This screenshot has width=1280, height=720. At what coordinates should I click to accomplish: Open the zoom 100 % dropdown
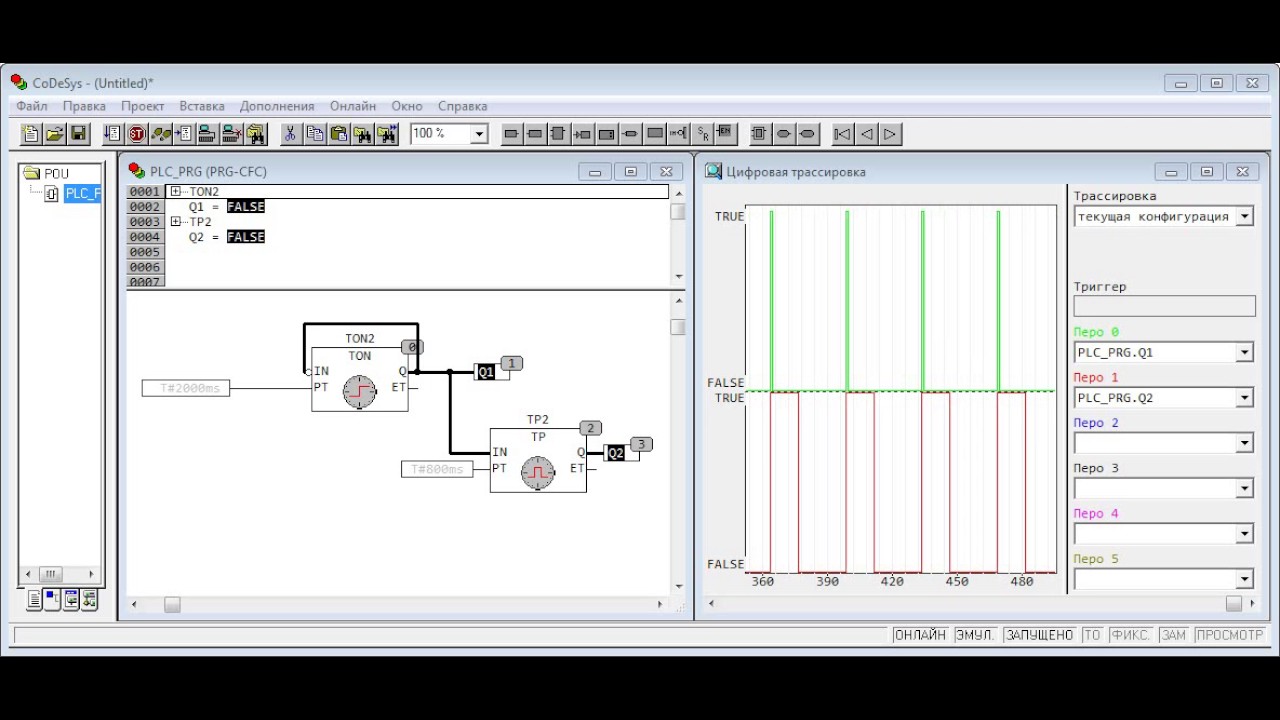coord(479,134)
